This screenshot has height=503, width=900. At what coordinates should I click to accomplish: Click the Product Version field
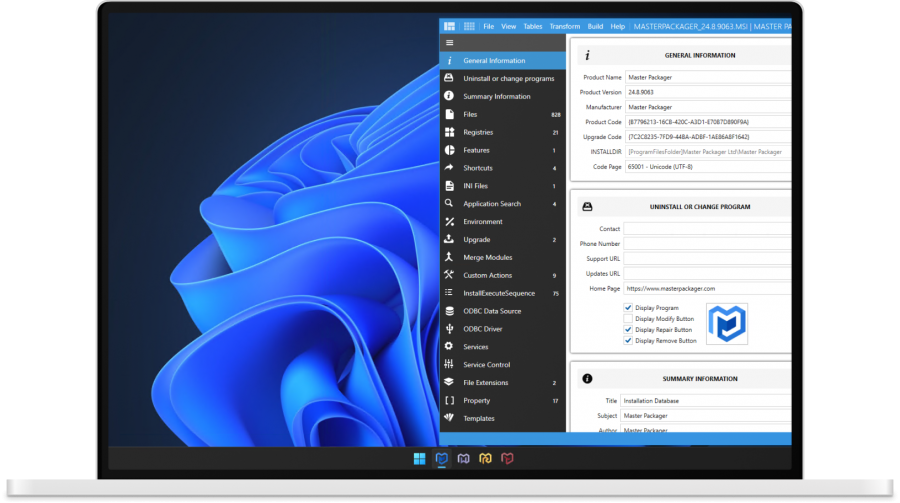pyautogui.click(x=708, y=92)
